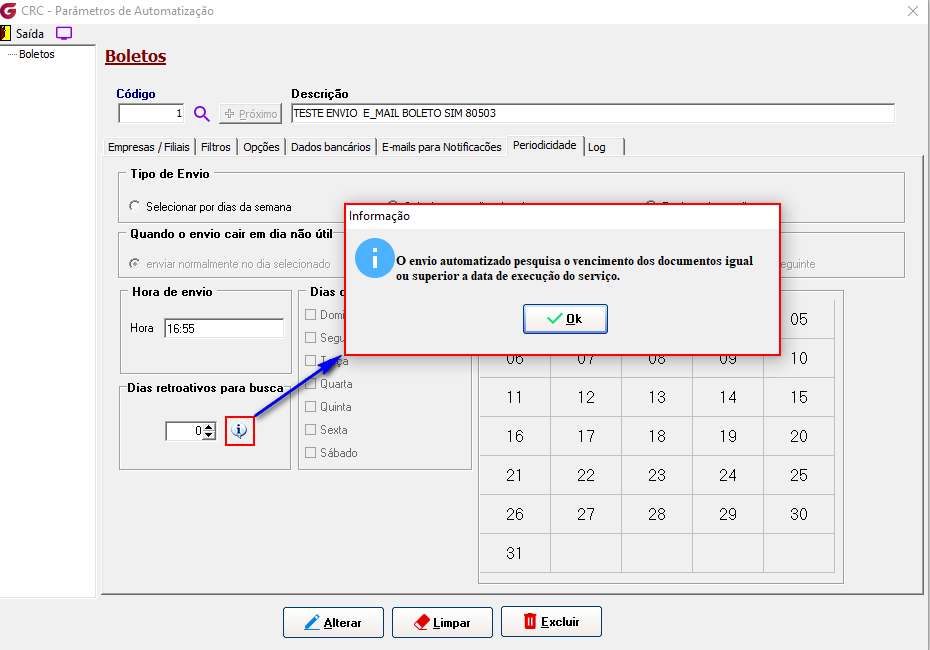Switch to the Filtros tab
Image resolution: width=930 pixels, height=650 pixels.
tap(215, 147)
